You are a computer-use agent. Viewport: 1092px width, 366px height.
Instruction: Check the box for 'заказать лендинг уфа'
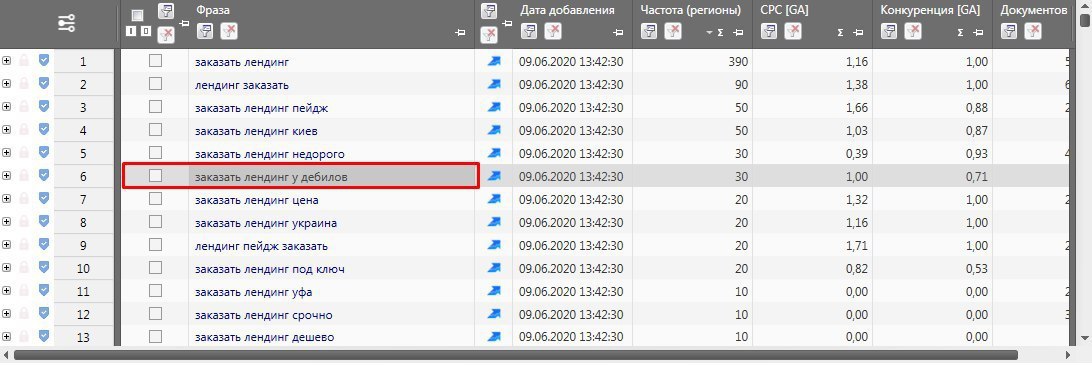(x=155, y=291)
